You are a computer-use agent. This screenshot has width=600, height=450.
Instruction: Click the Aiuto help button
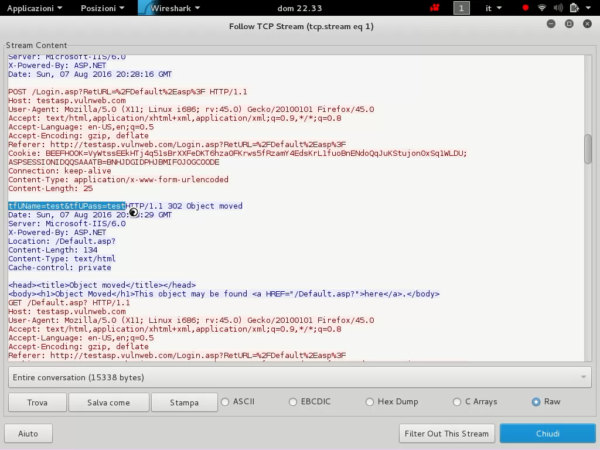pyautogui.click(x=28, y=434)
